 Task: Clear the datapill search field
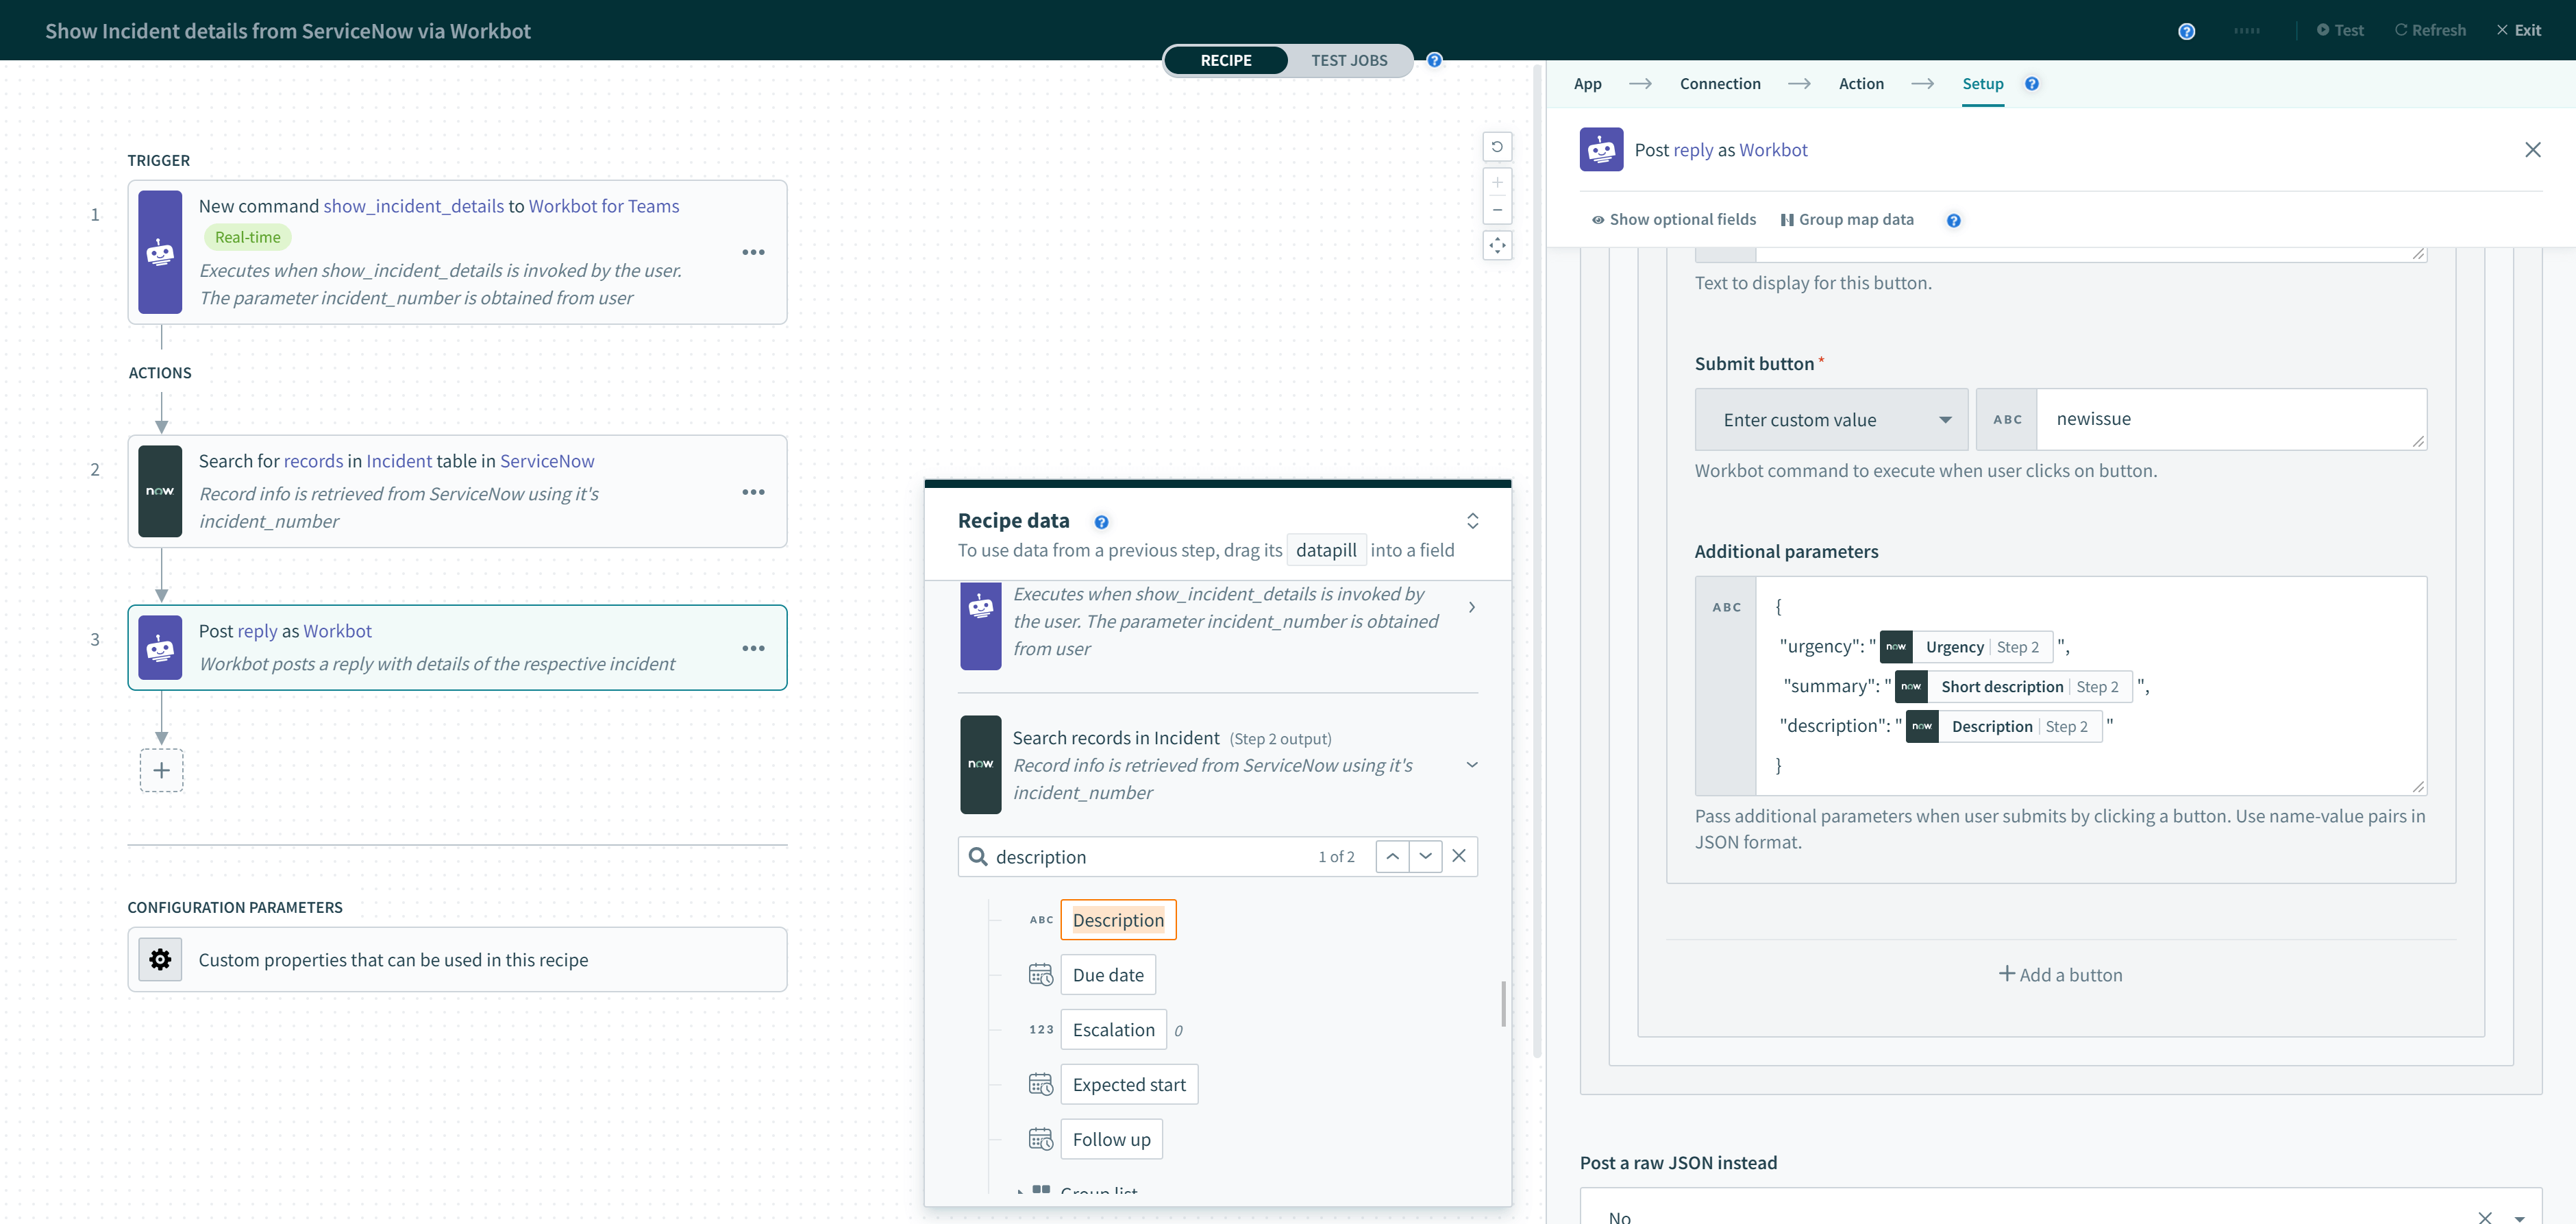(x=1459, y=856)
